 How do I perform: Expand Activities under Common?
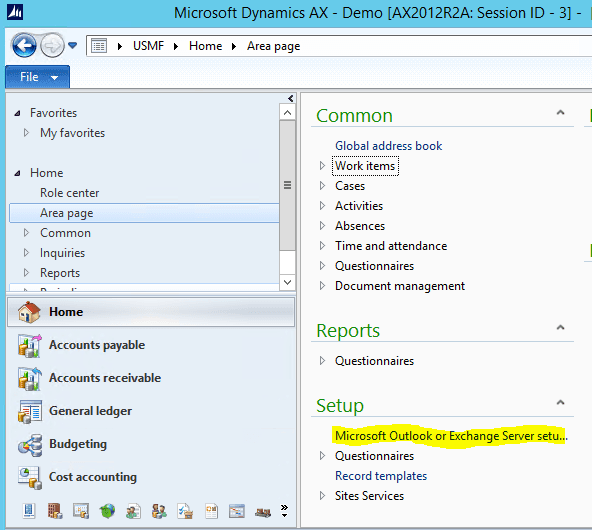322,205
